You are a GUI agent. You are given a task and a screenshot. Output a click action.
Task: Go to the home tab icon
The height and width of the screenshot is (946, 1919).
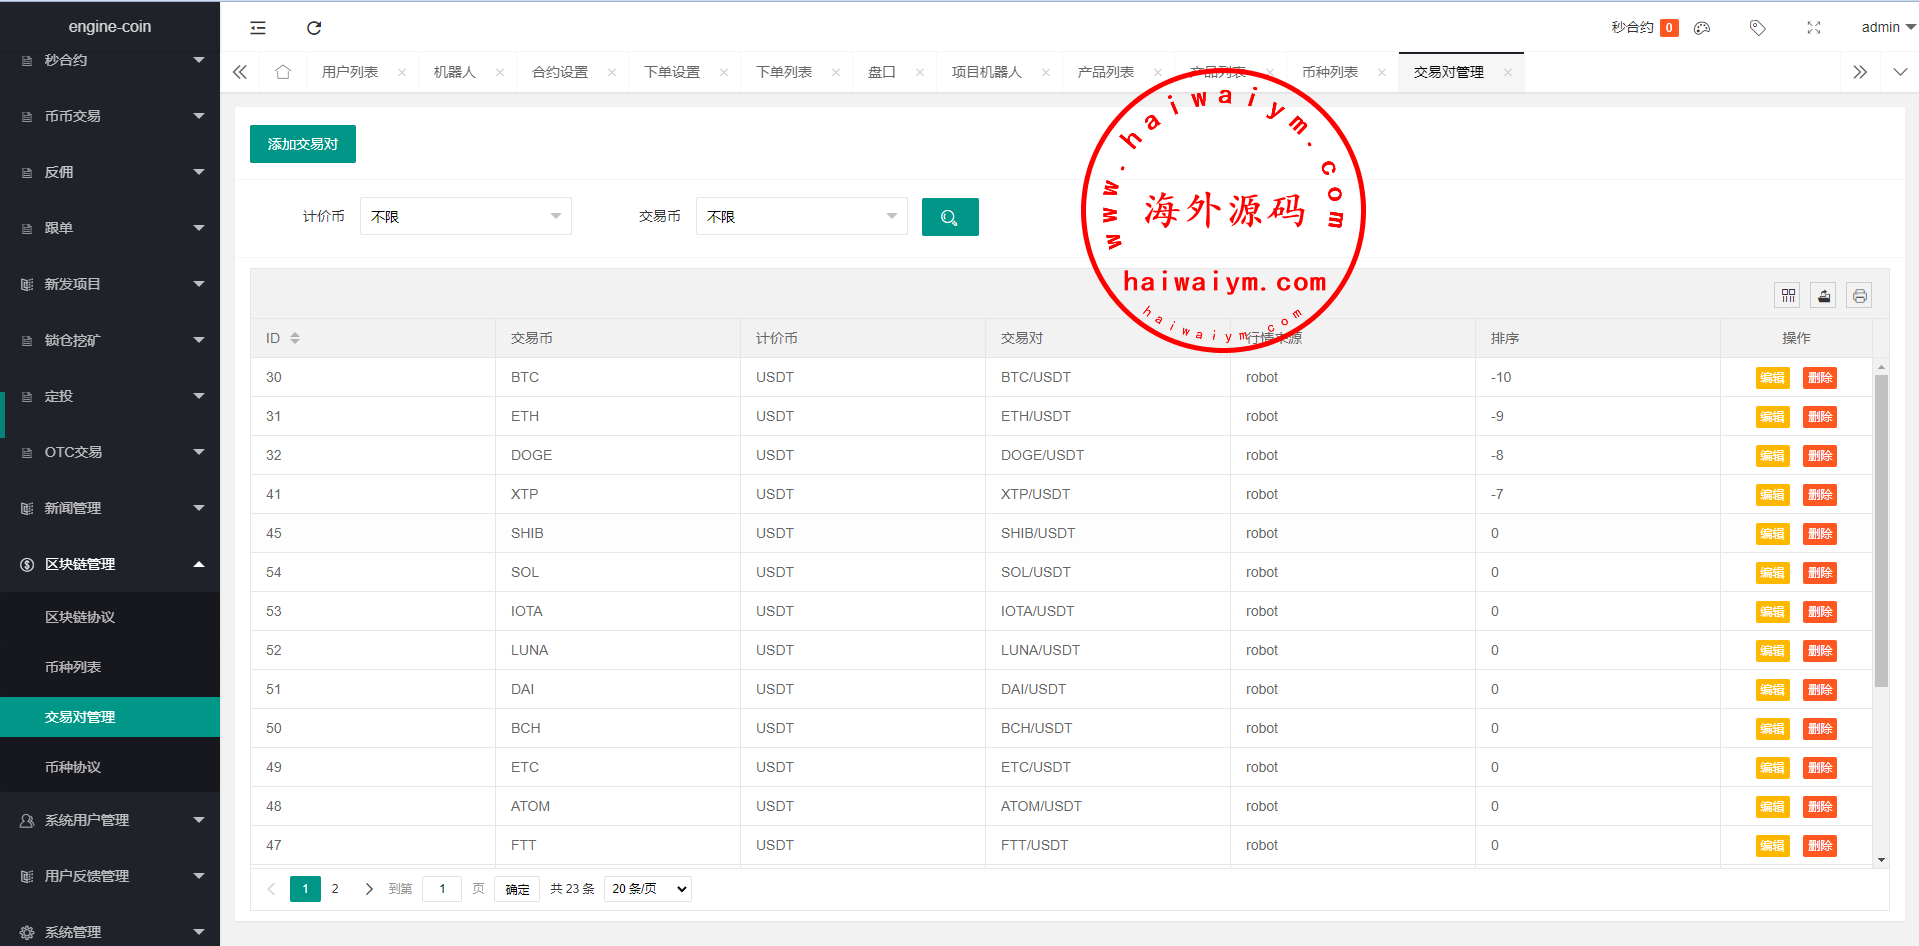click(x=283, y=72)
